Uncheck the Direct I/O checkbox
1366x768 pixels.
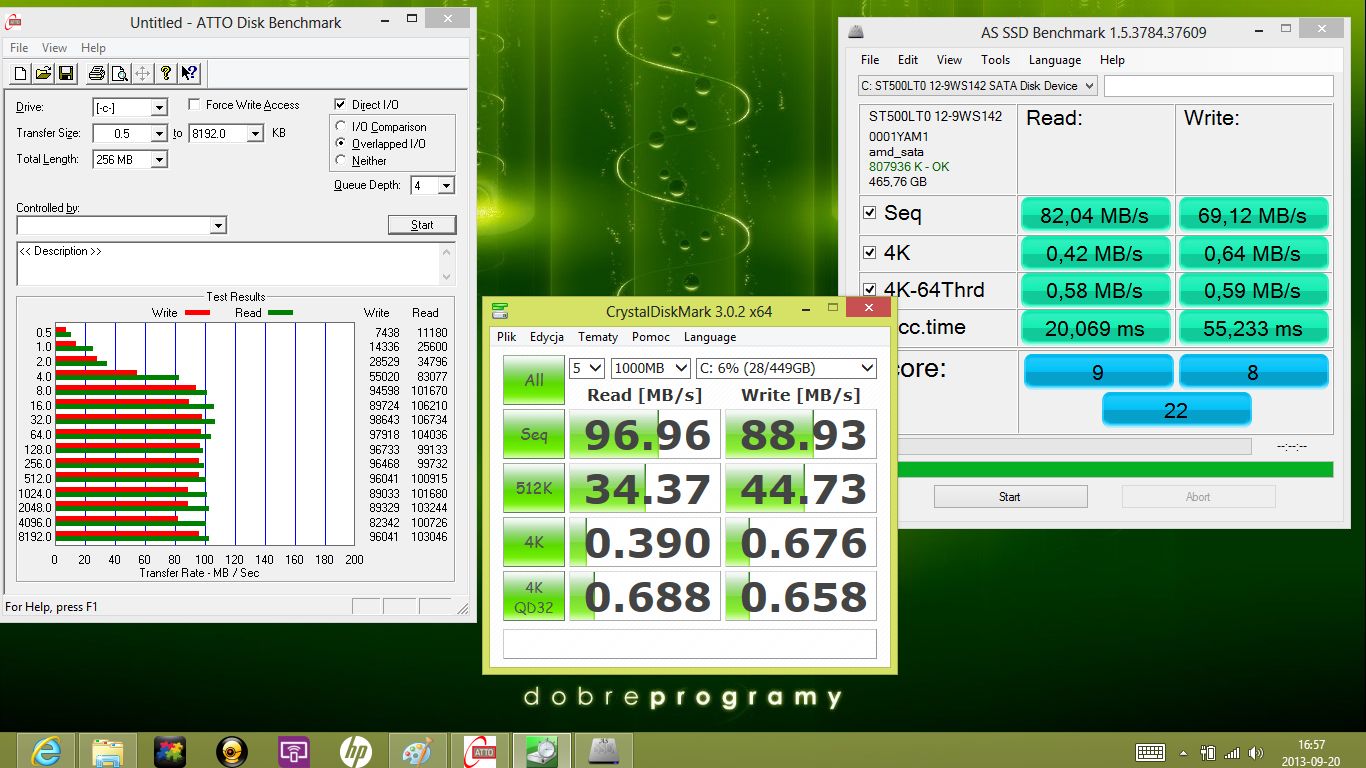[340, 105]
